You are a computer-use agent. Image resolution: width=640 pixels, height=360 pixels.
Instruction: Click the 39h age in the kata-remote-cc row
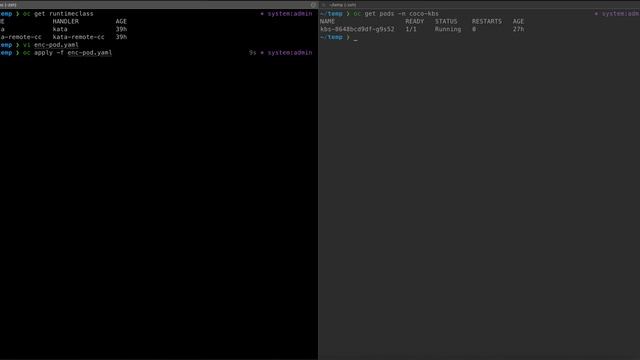(121, 37)
